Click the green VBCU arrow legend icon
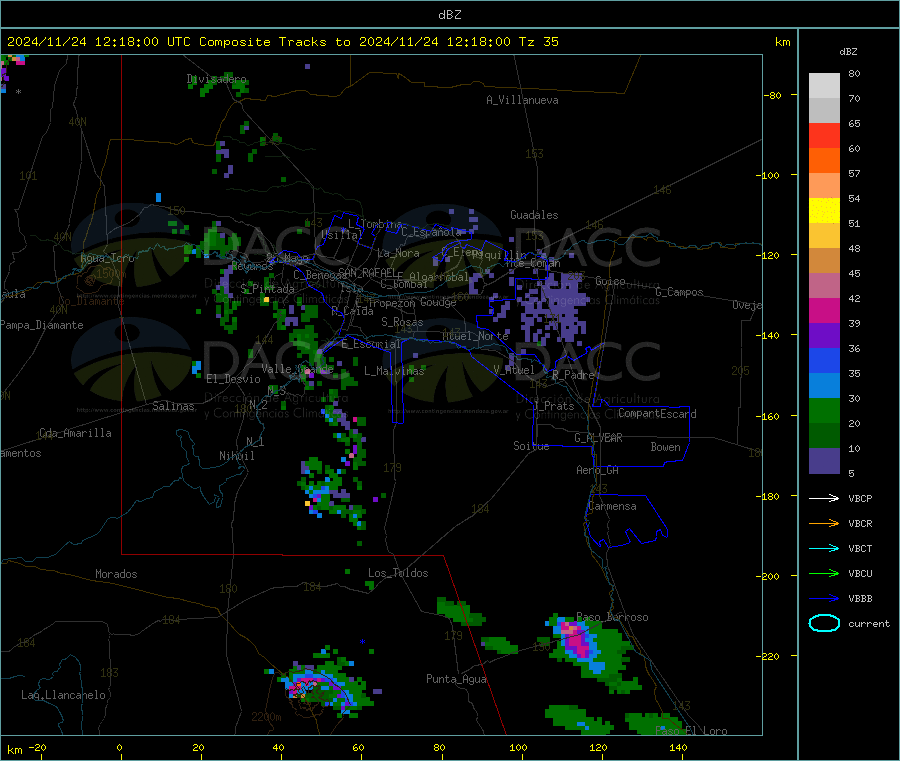 (x=824, y=573)
